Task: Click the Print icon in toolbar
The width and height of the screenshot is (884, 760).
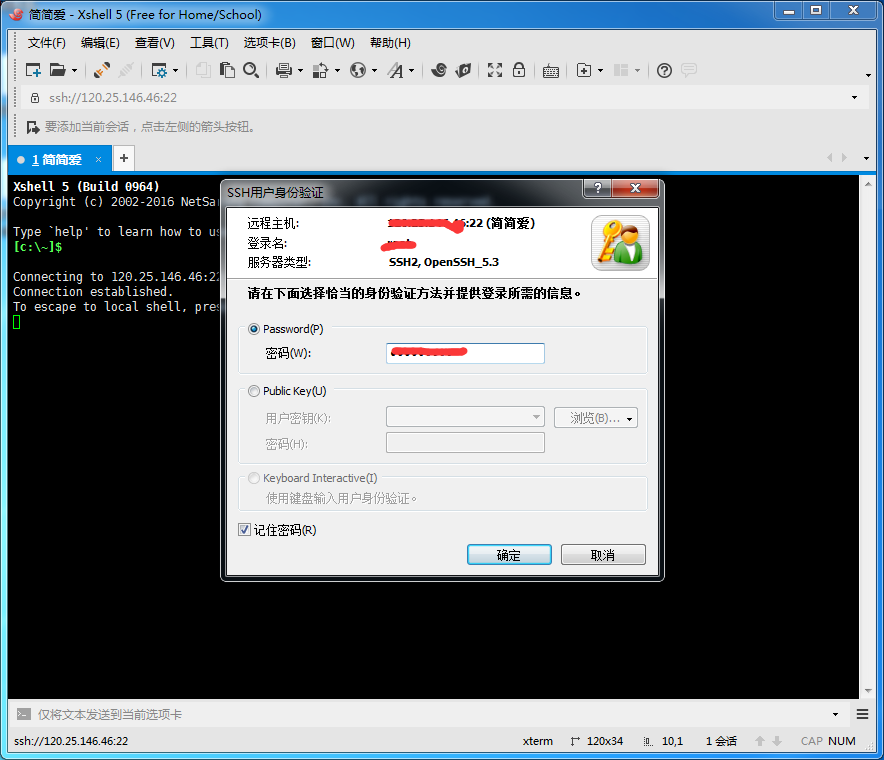Action: coord(284,70)
